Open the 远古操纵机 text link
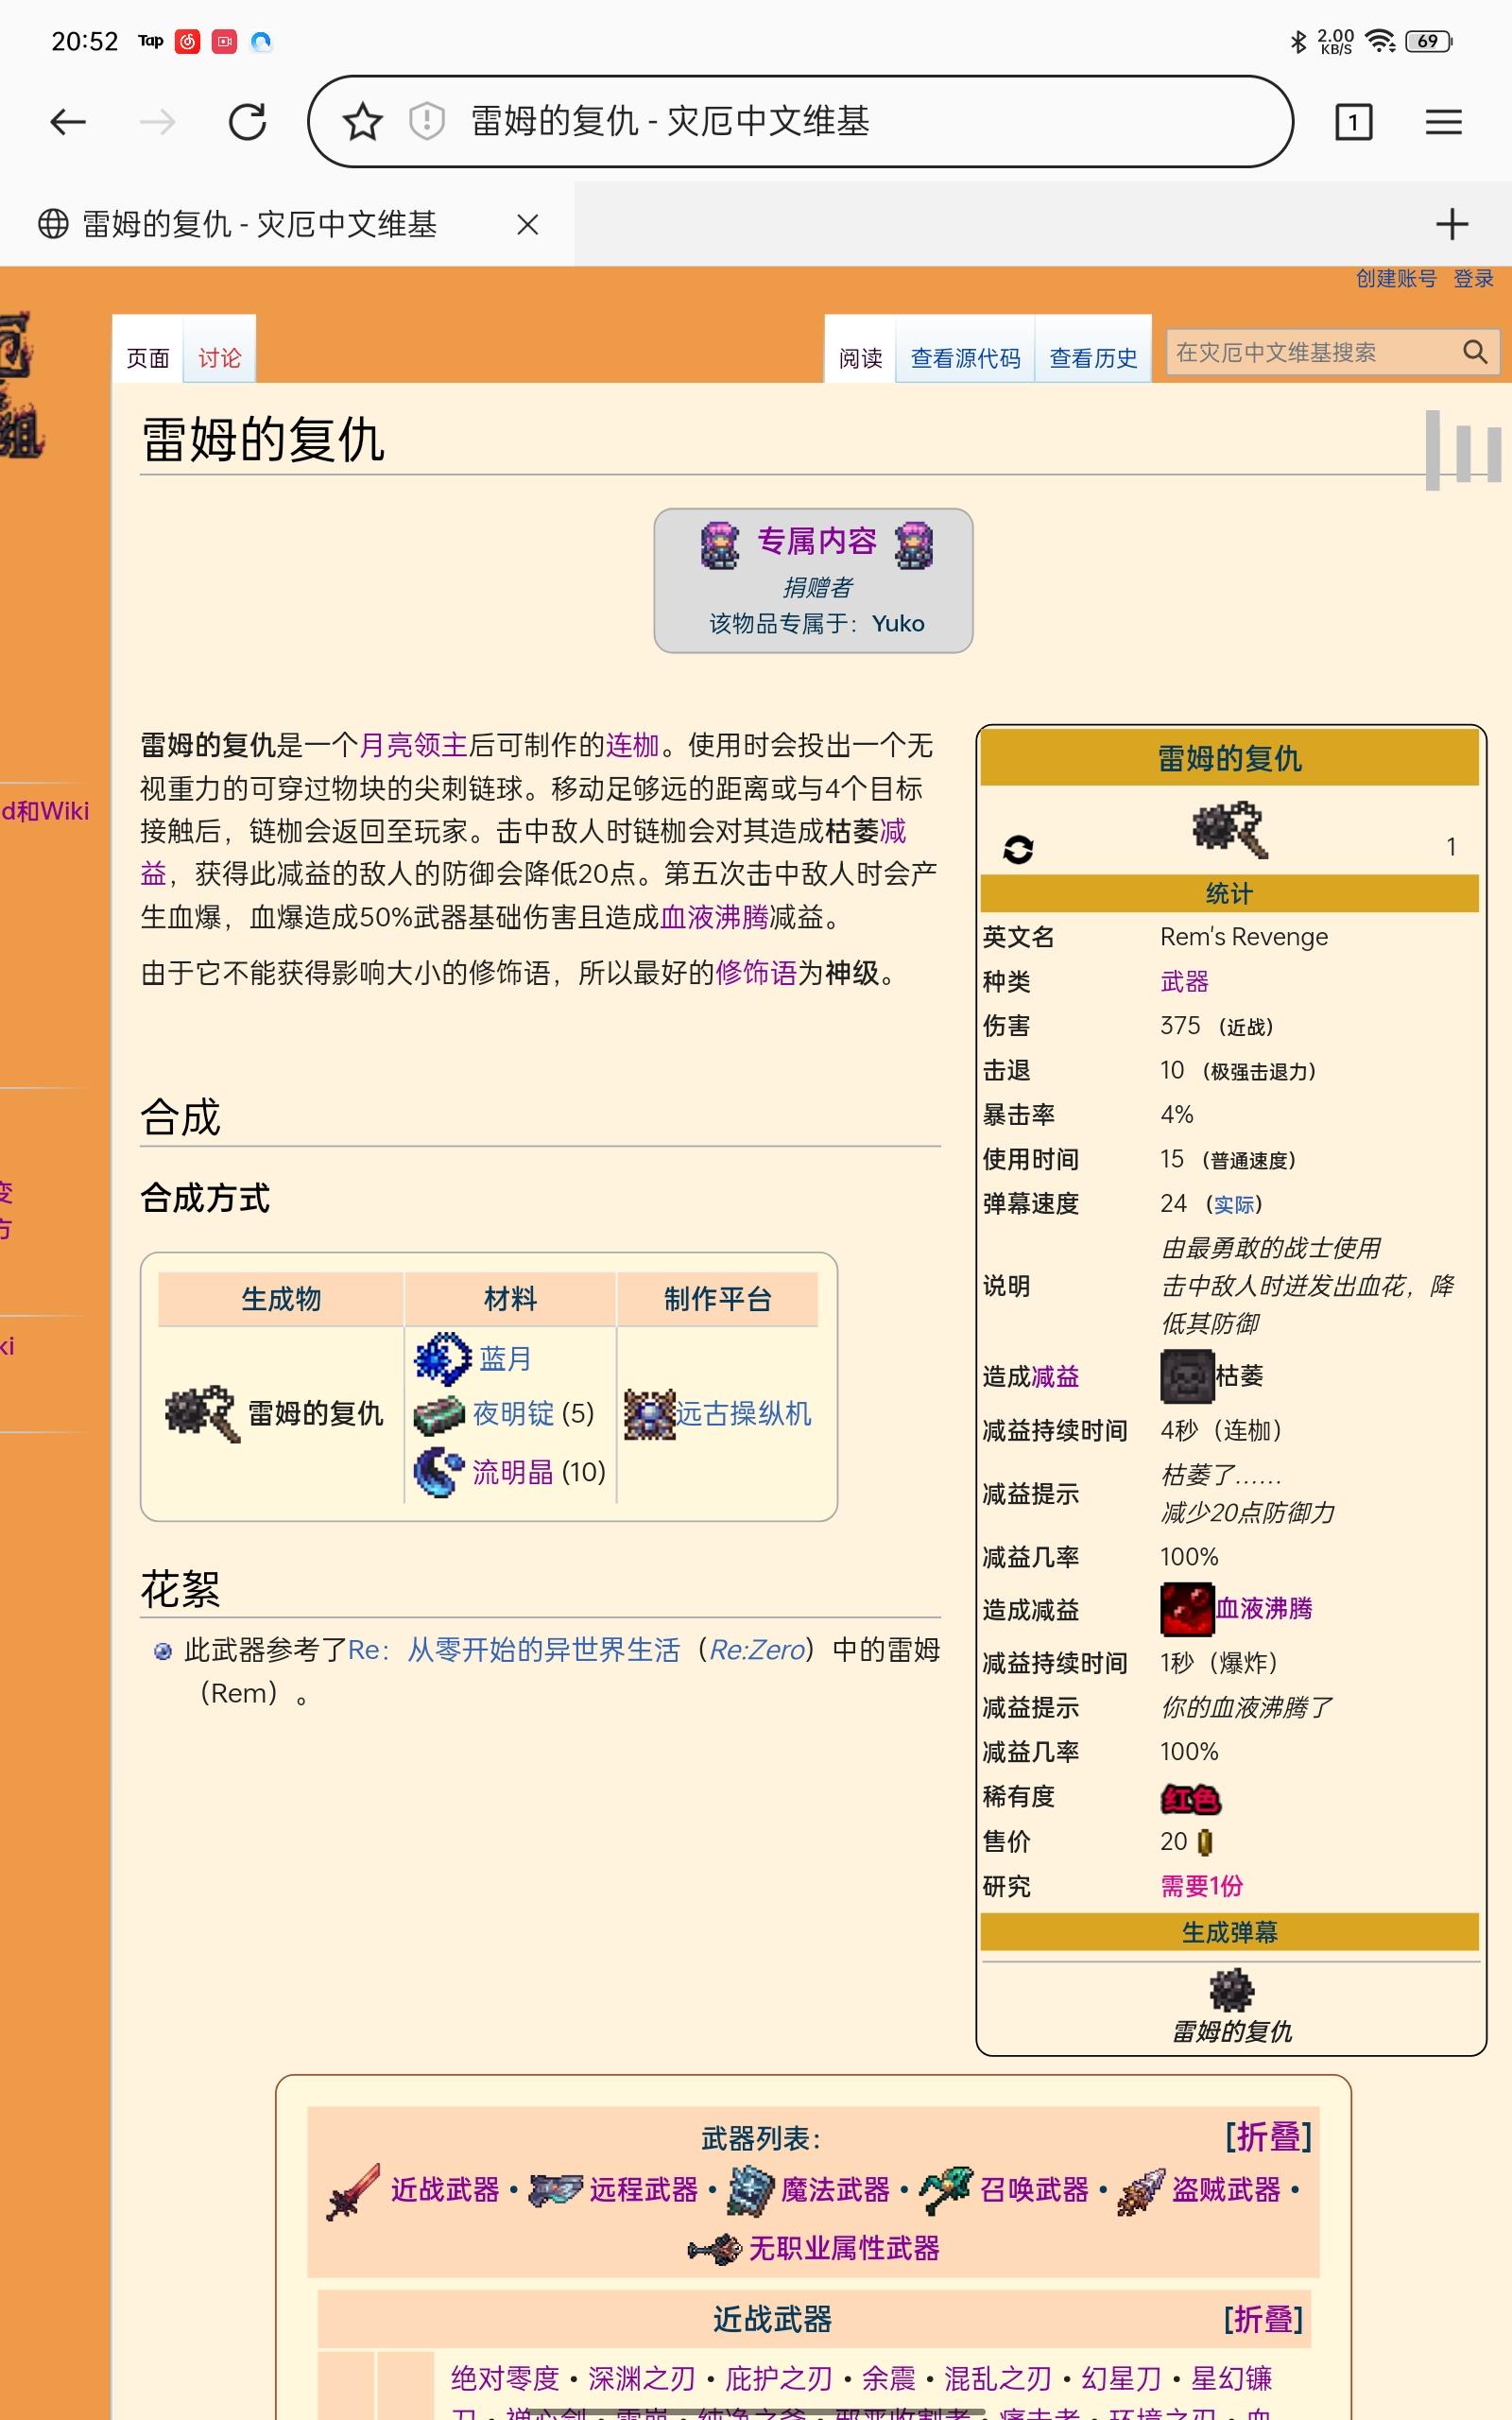Image resolution: width=1512 pixels, height=2420 pixels. pyautogui.click(x=744, y=1414)
